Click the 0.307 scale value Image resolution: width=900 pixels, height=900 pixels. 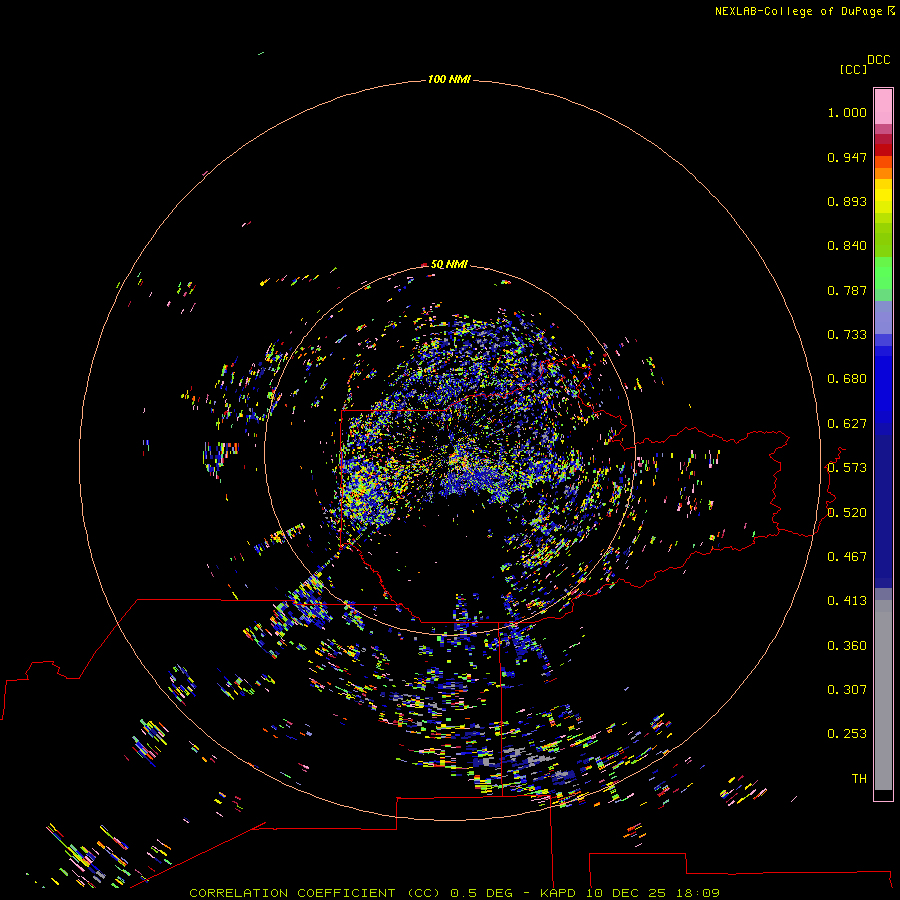(x=847, y=690)
